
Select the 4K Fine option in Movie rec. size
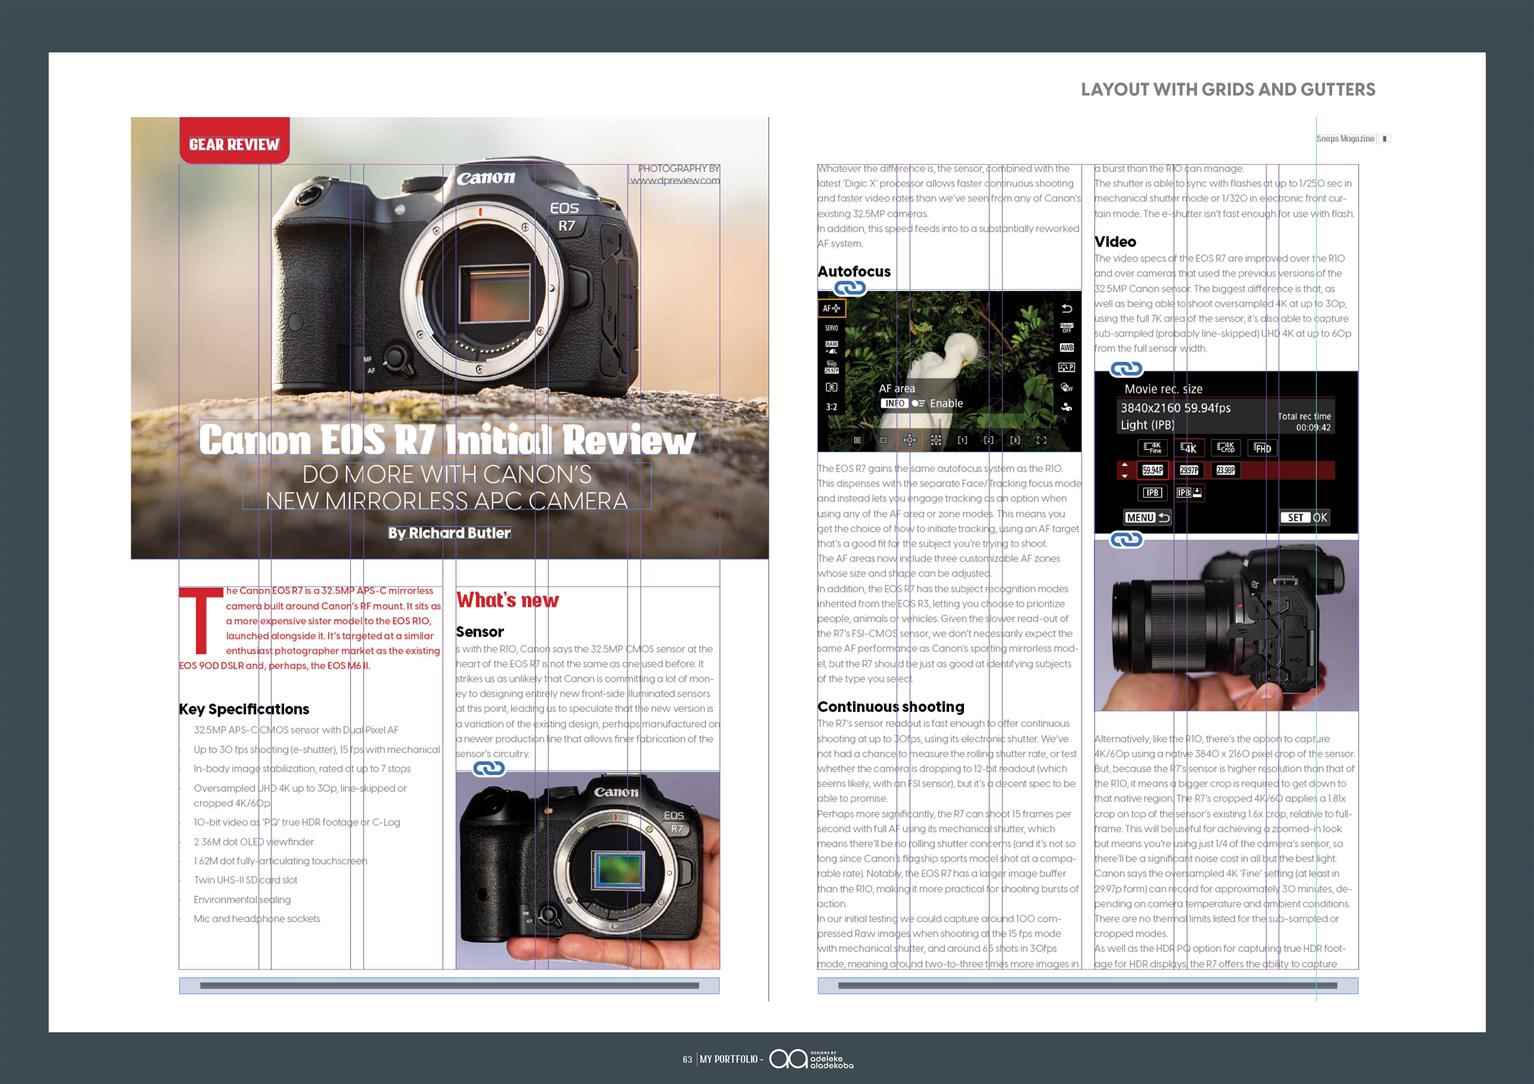pyautogui.click(x=1153, y=448)
